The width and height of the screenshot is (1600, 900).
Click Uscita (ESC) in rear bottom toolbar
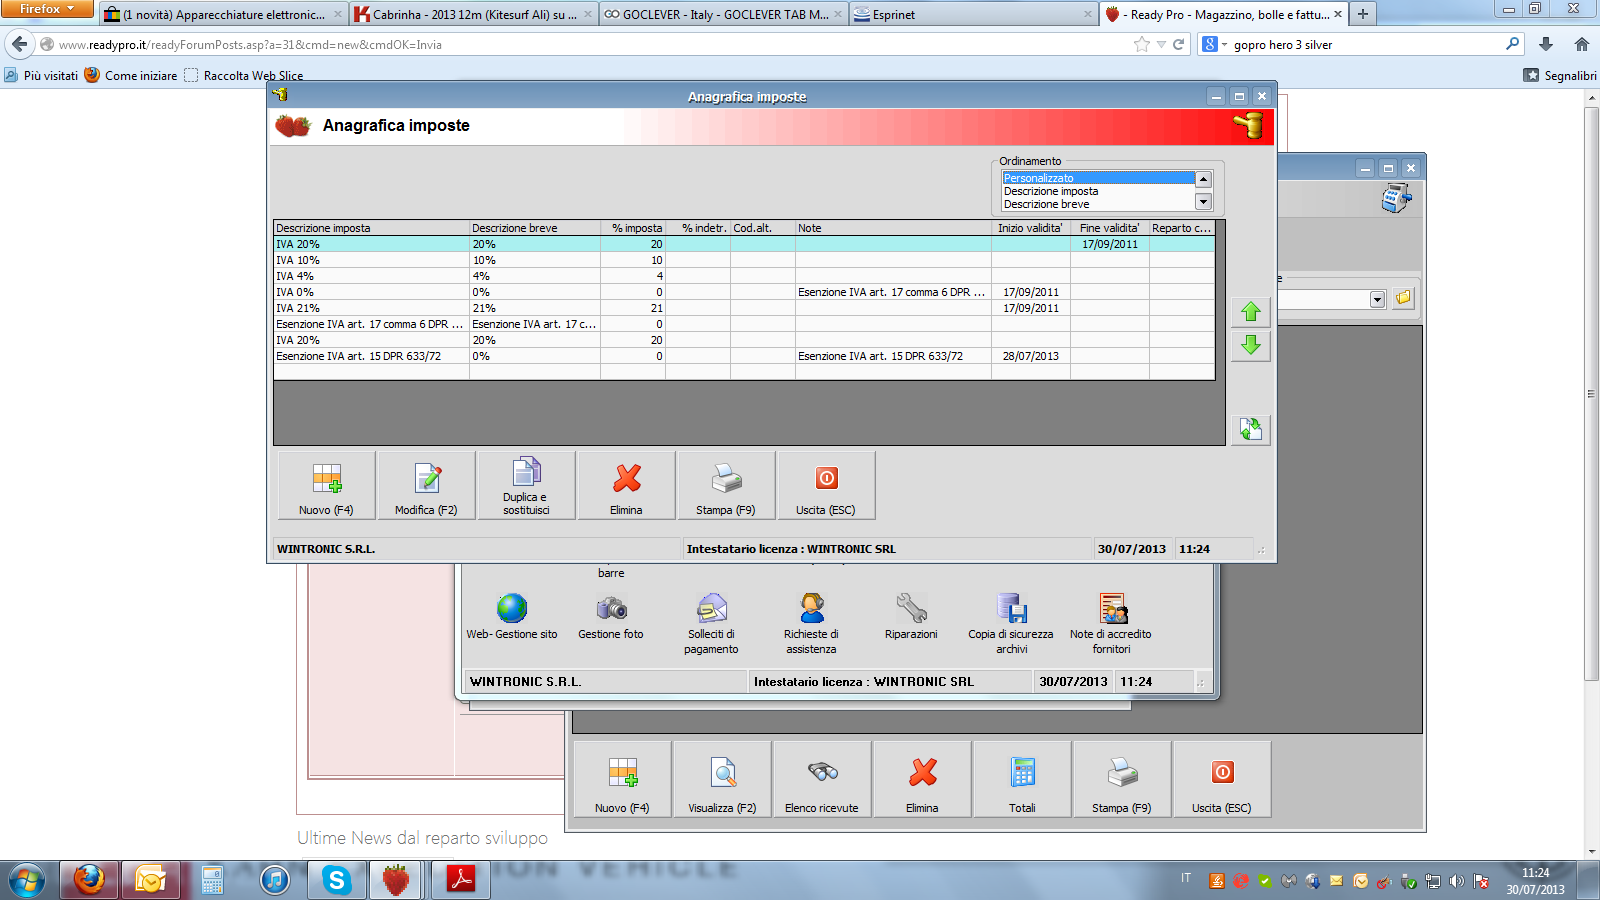pos(1222,780)
